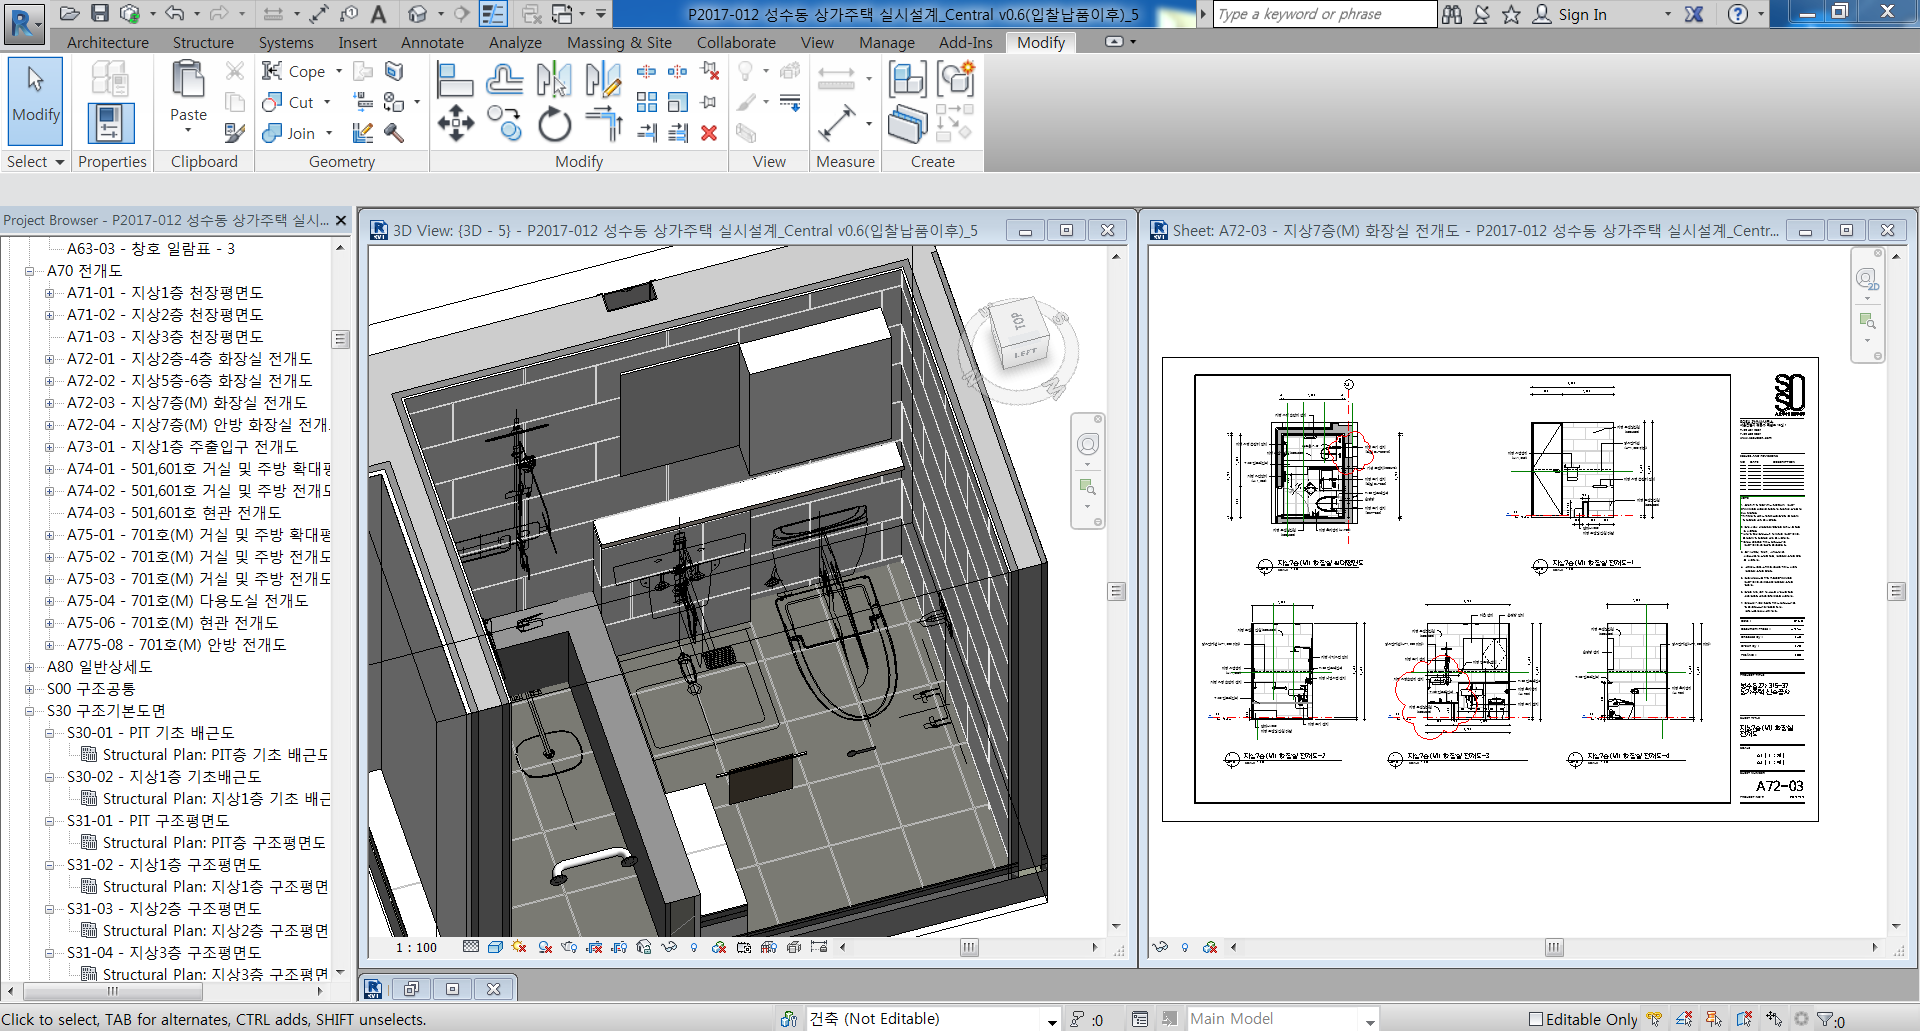This screenshot has width=1920, height=1031.
Task: Click the Rotate tool icon
Action: click(554, 125)
